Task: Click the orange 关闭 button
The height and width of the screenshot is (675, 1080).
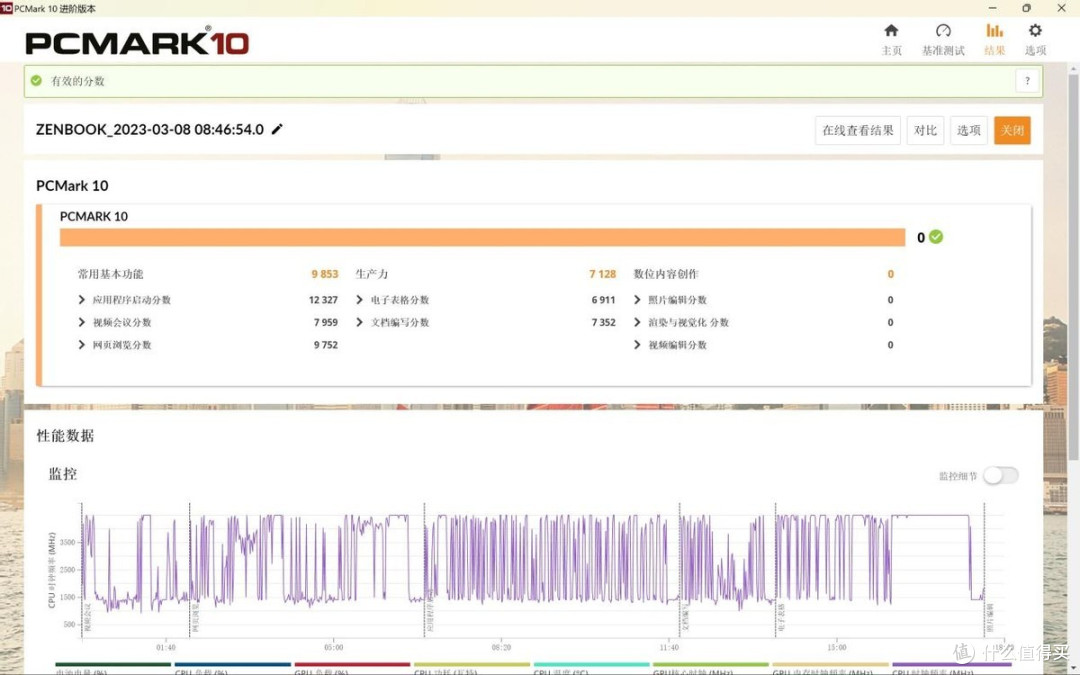Action: click(x=1012, y=130)
